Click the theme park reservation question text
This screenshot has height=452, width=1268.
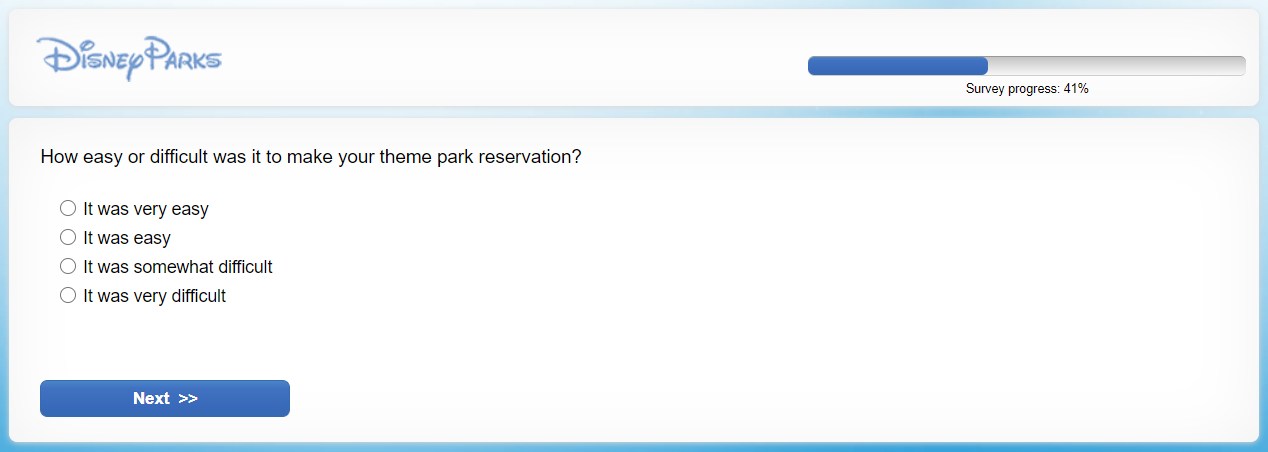tap(311, 157)
